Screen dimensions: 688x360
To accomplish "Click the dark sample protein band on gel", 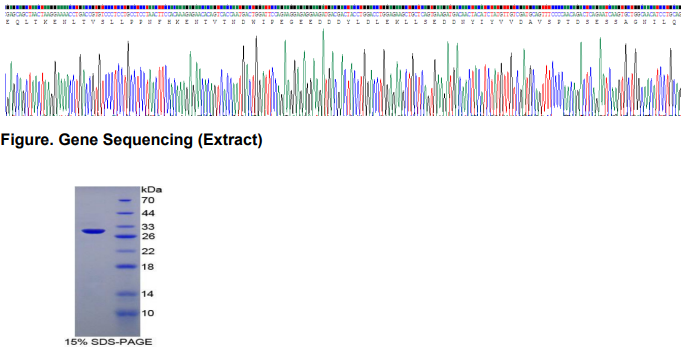I will point(93,231).
